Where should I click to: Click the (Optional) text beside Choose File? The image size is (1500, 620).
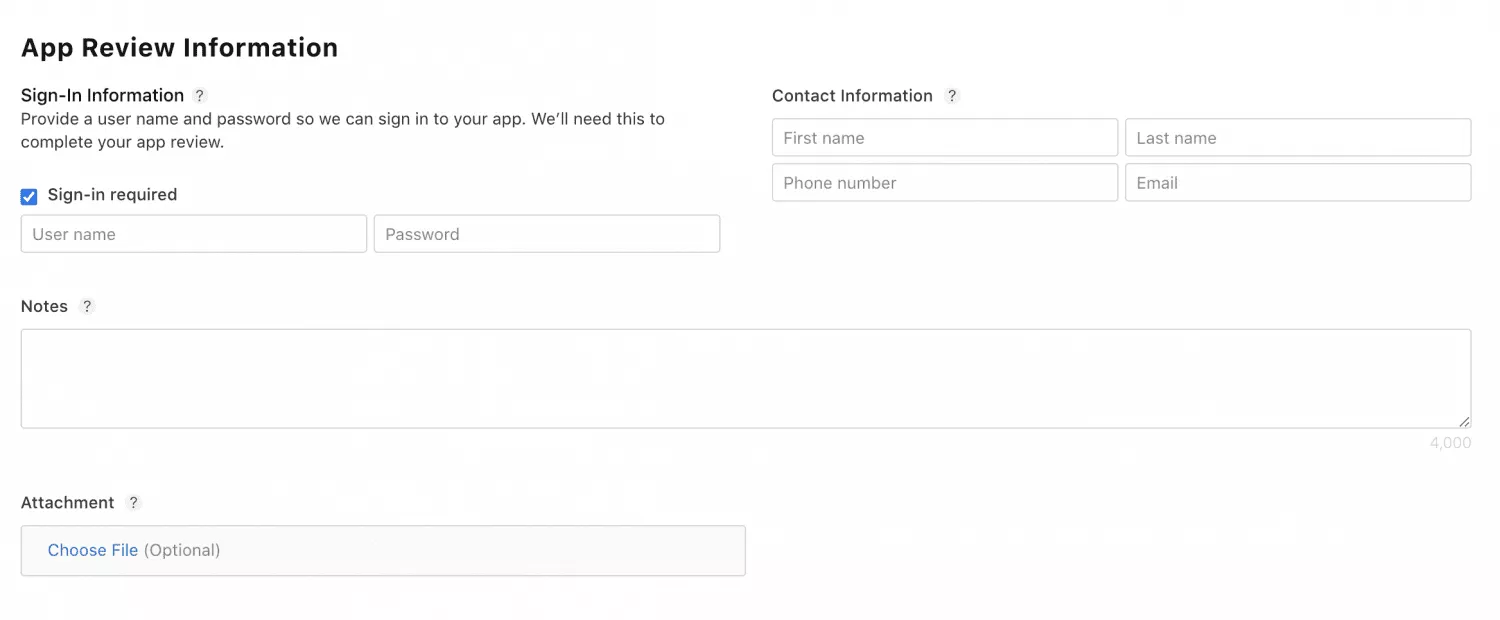[182, 550]
